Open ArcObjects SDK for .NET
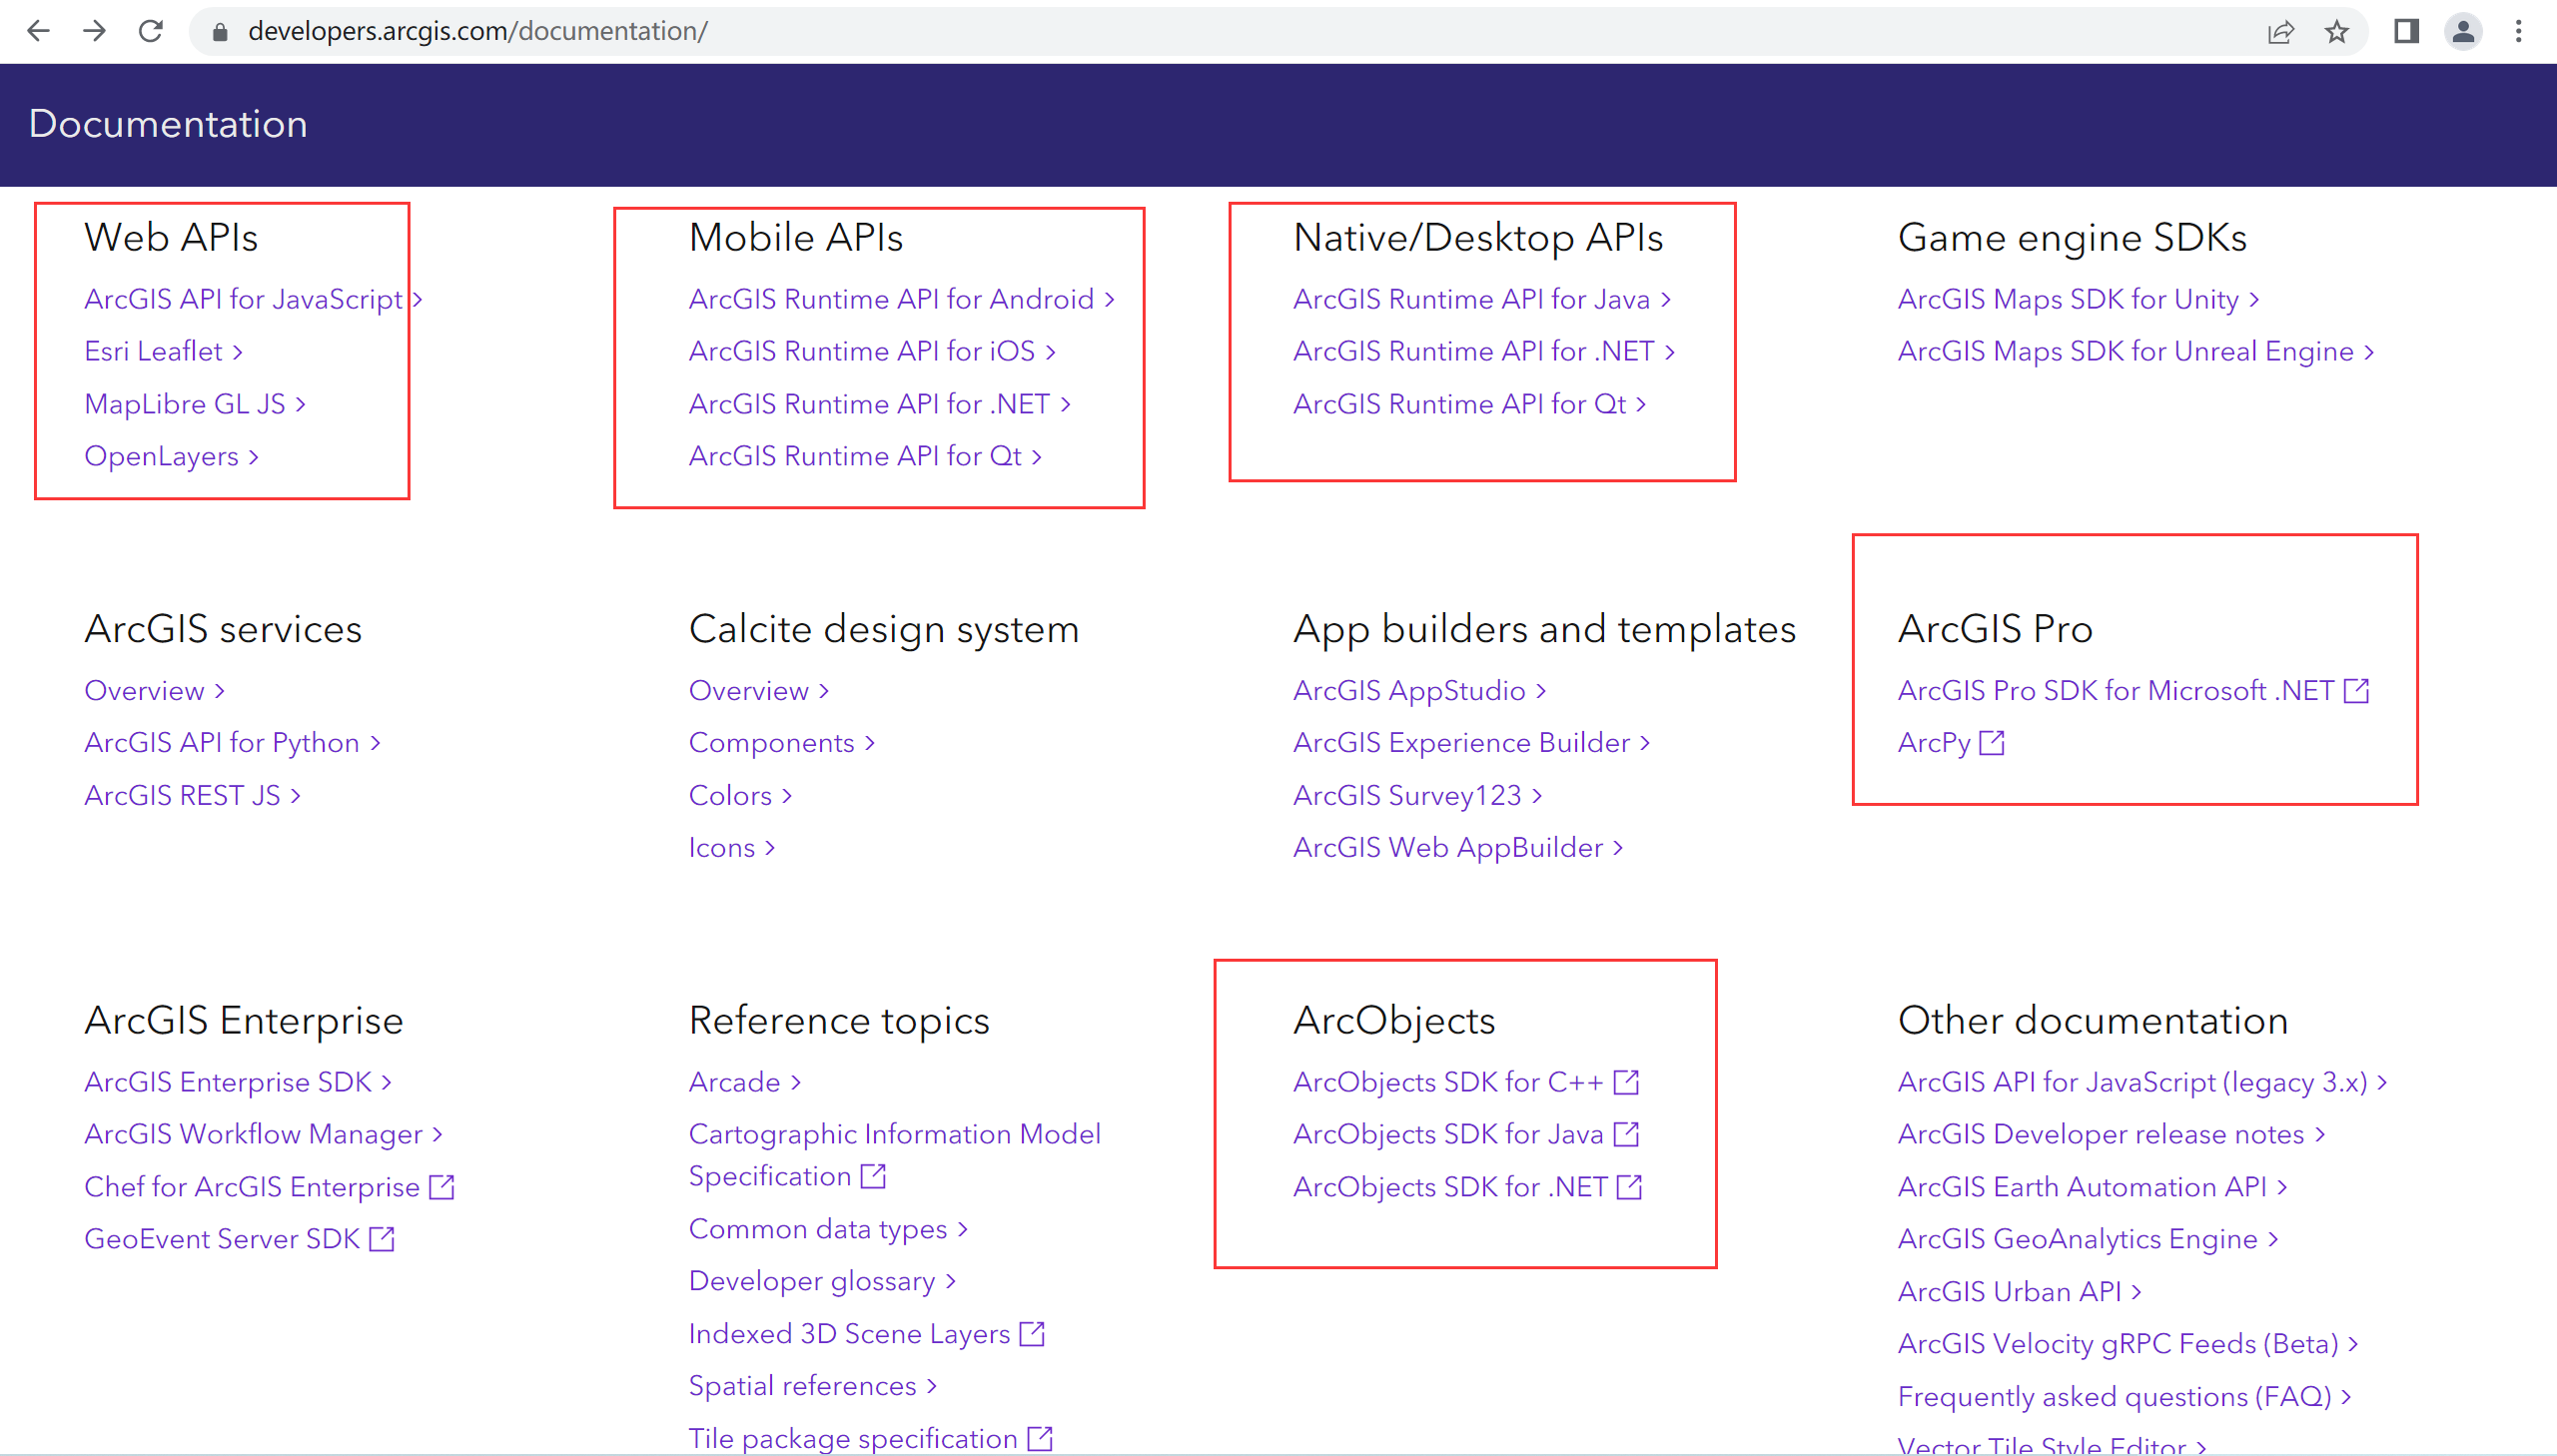Viewport: 2557px width, 1456px height. 1468,1187
